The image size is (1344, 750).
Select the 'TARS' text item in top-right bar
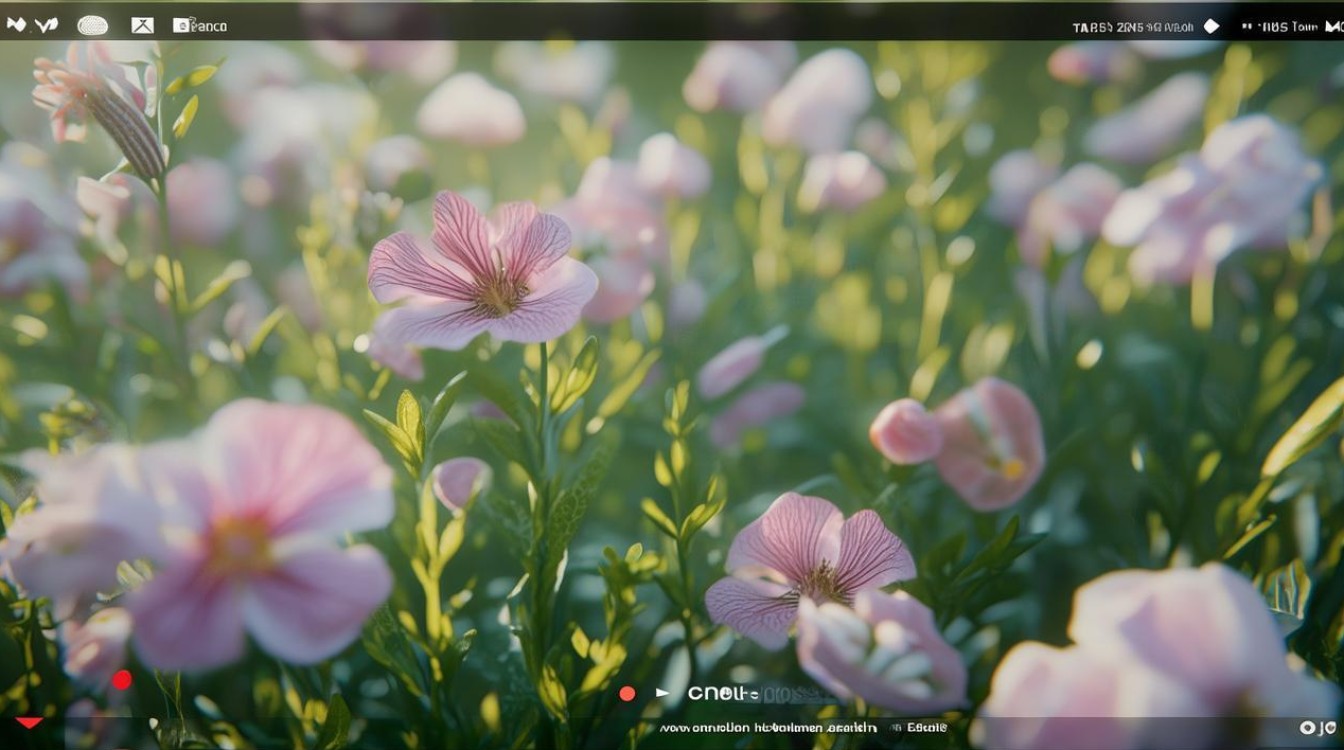1092,27
